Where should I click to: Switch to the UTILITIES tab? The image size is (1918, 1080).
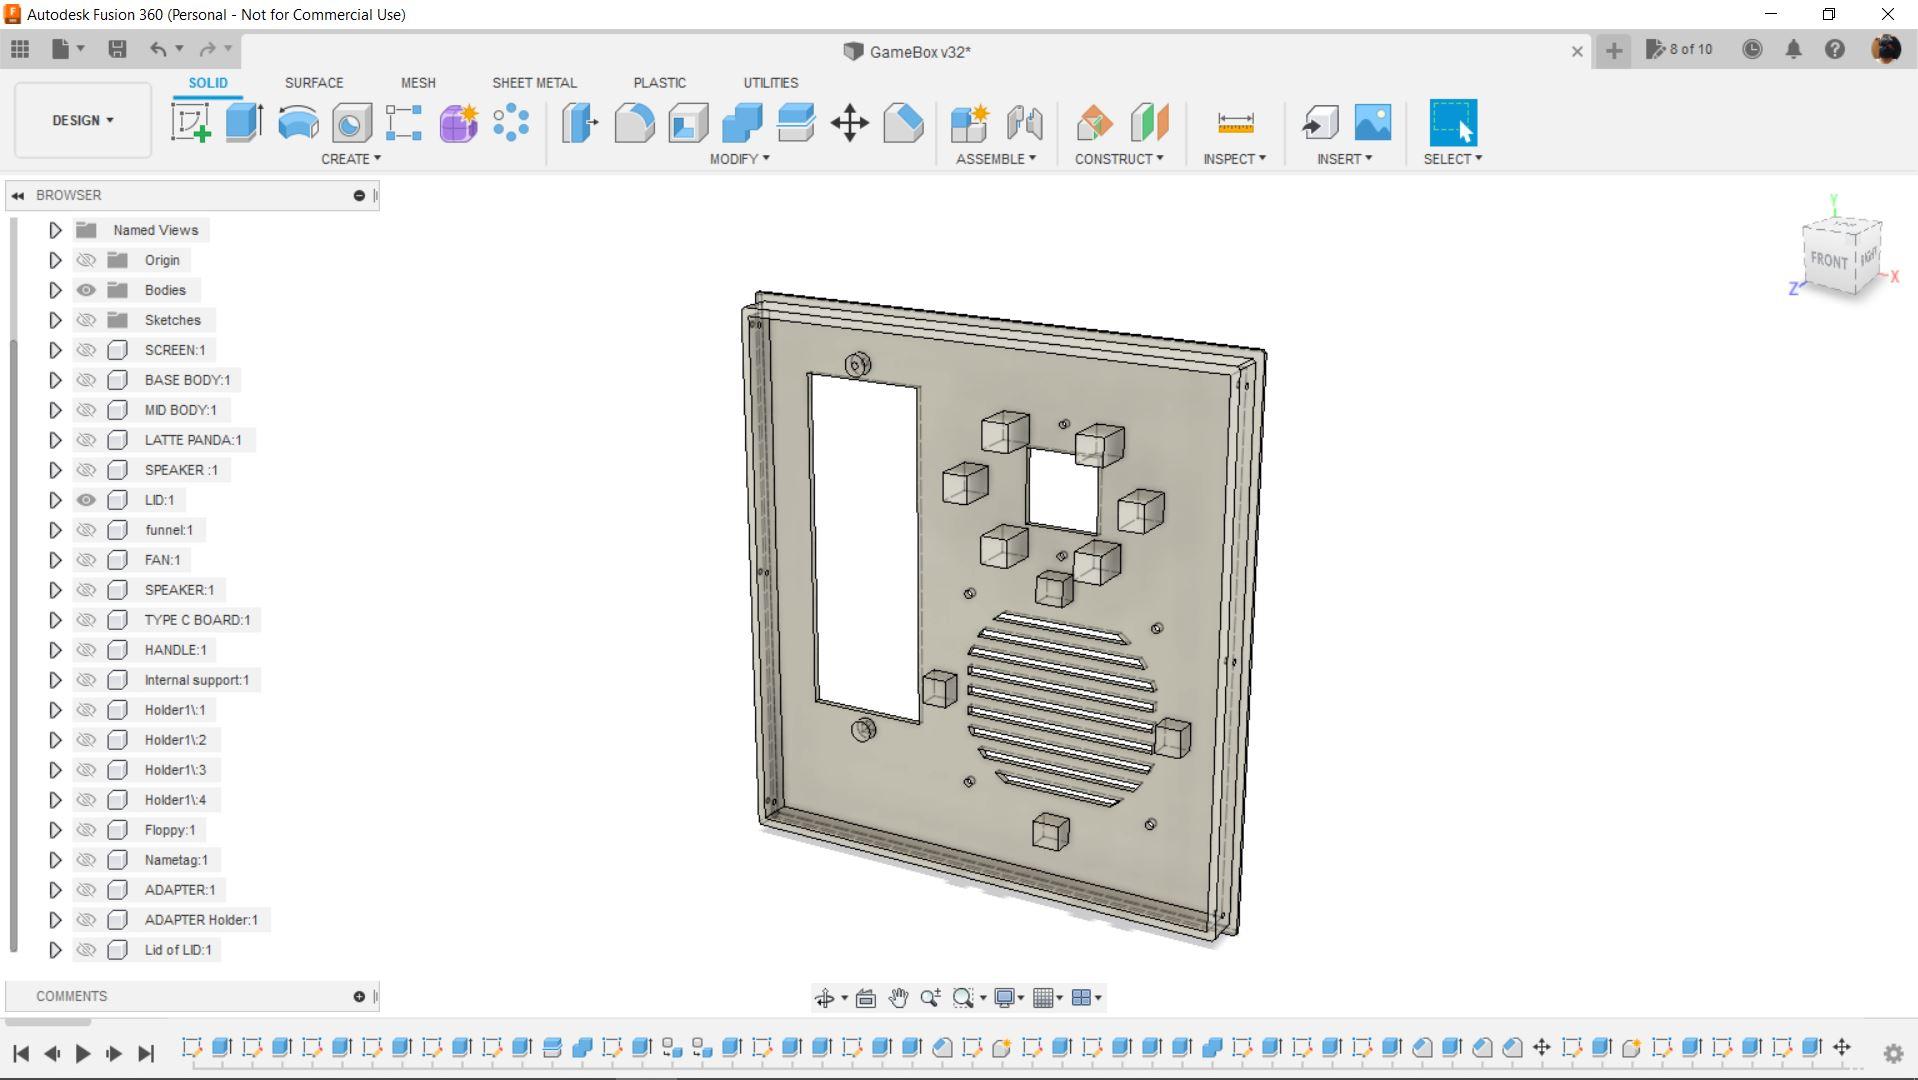click(771, 83)
